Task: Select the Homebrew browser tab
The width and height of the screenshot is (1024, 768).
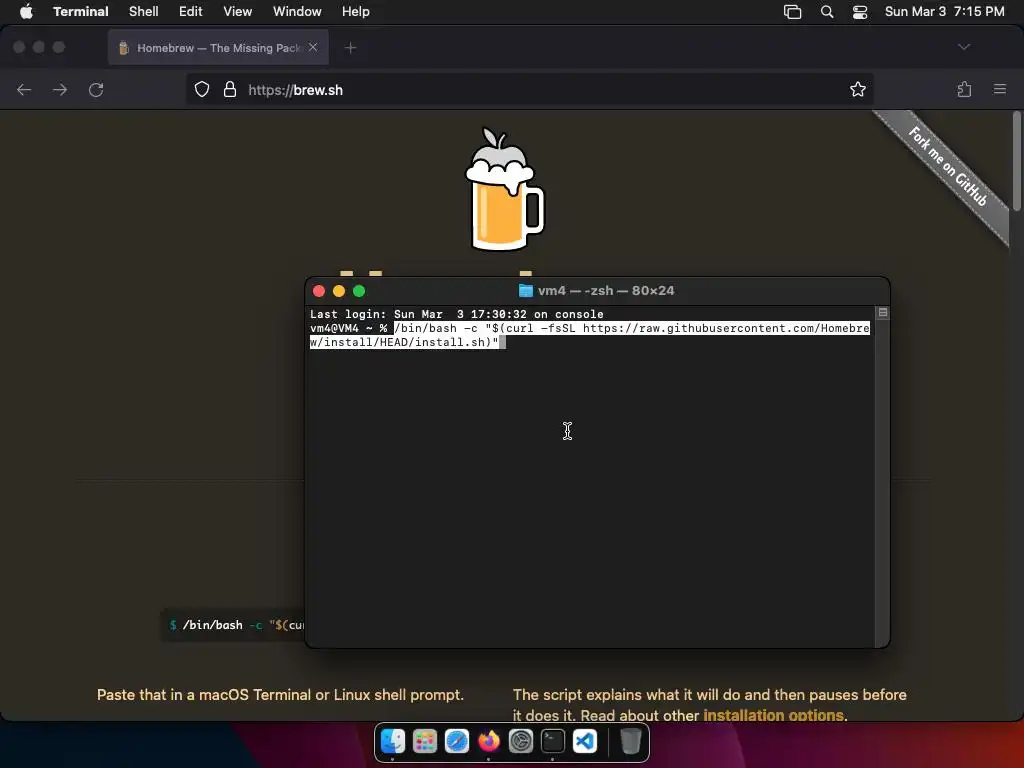Action: (x=218, y=48)
